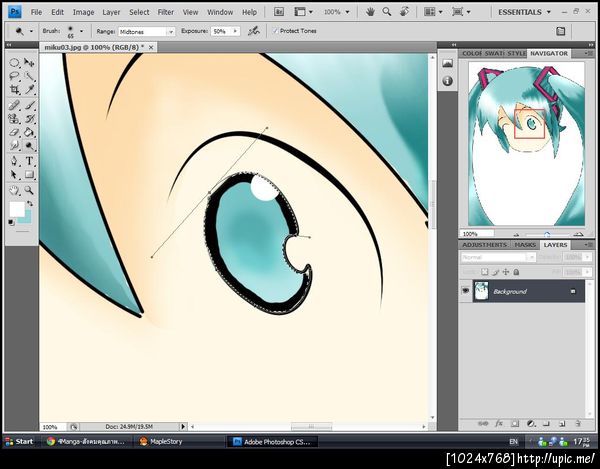600x469 pixels.
Task: Open the Exposure slider arrow
Action: click(x=235, y=31)
